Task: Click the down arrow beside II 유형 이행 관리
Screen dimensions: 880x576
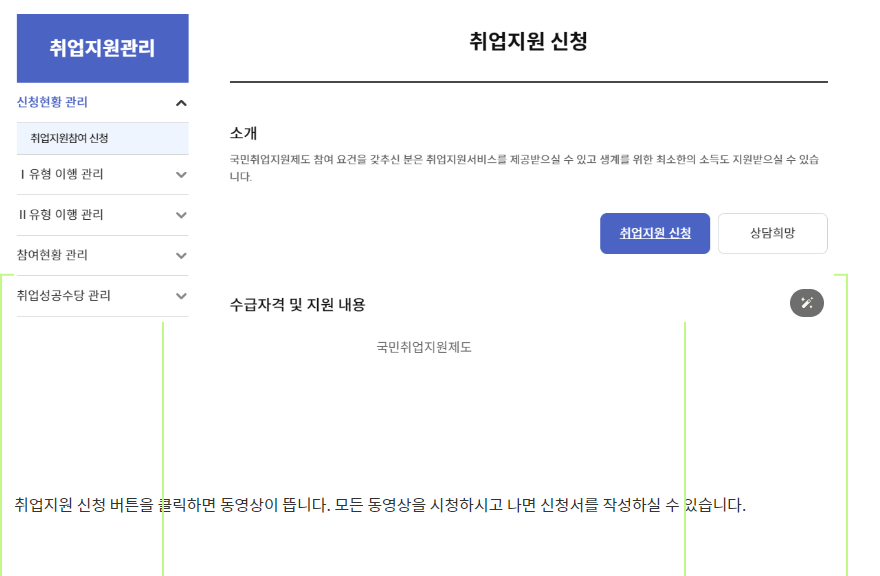Action: tap(181, 215)
